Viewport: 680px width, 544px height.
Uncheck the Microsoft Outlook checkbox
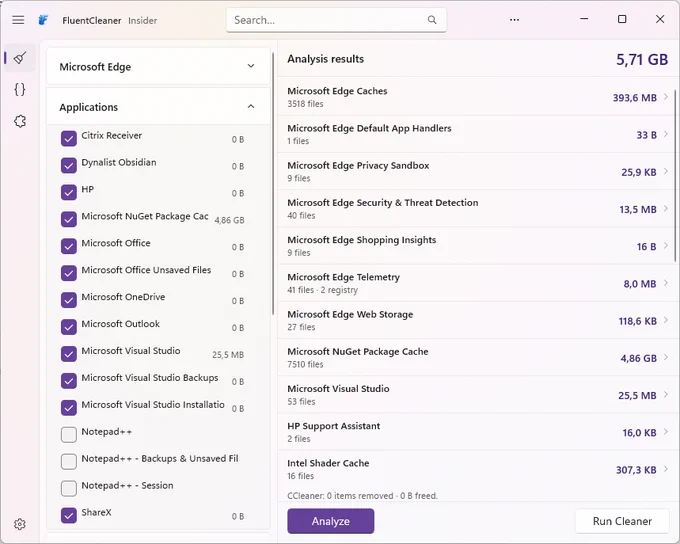click(69, 327)
